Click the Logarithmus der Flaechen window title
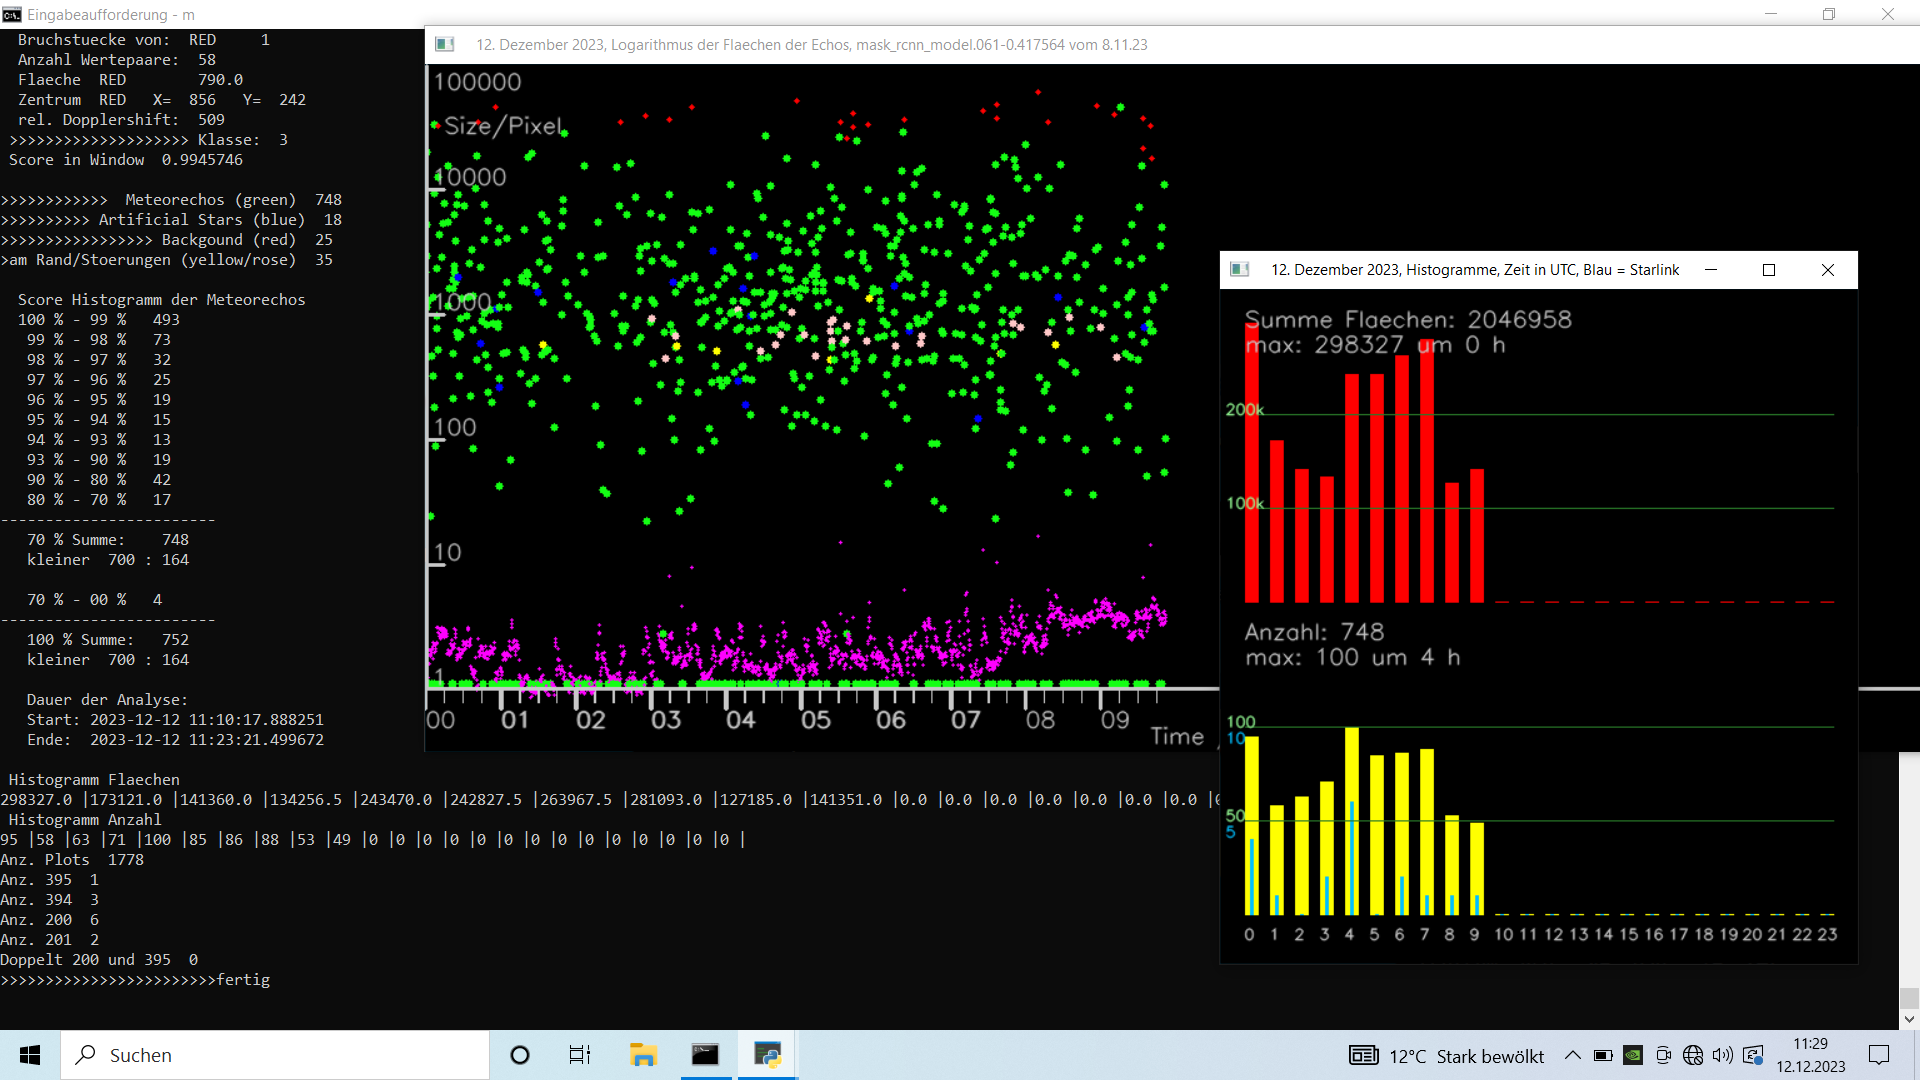This screenshot has width=1920, height=1080. tap(811, 45)
